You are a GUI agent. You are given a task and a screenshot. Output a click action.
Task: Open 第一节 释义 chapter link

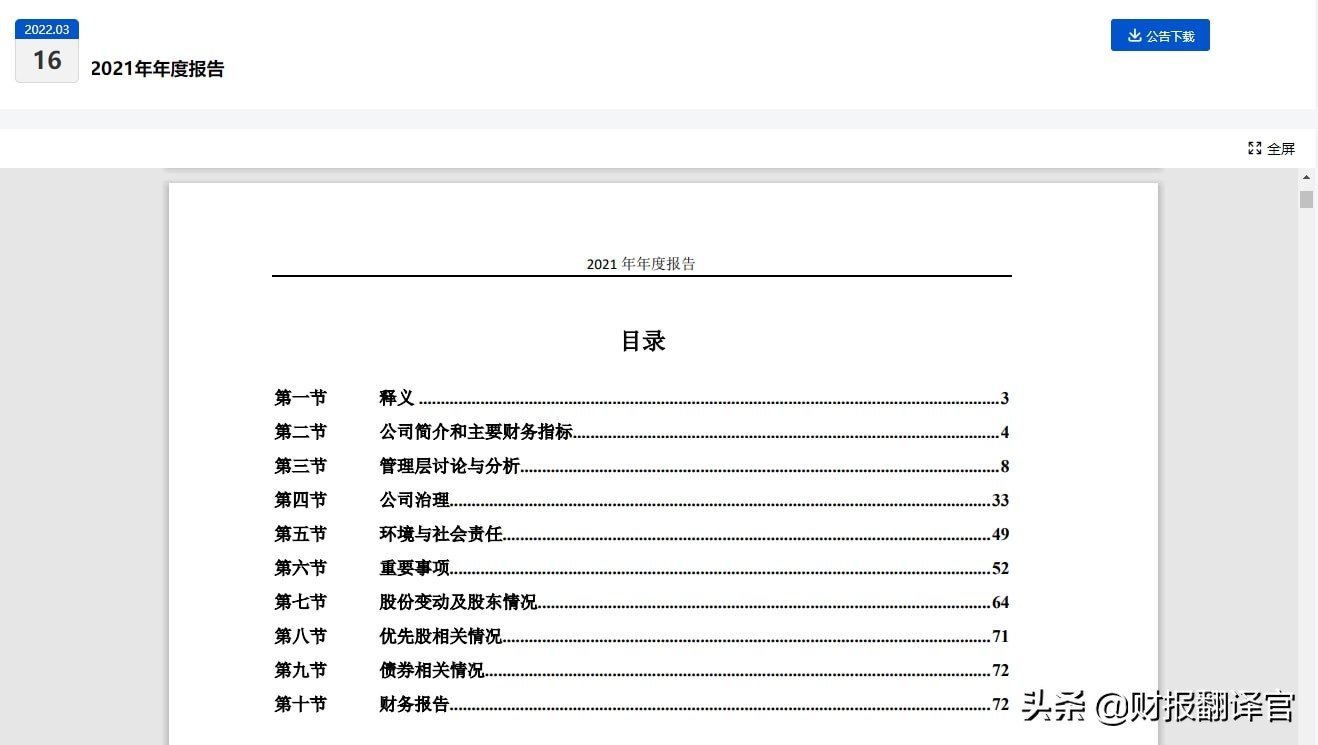[x=397, y=397]
